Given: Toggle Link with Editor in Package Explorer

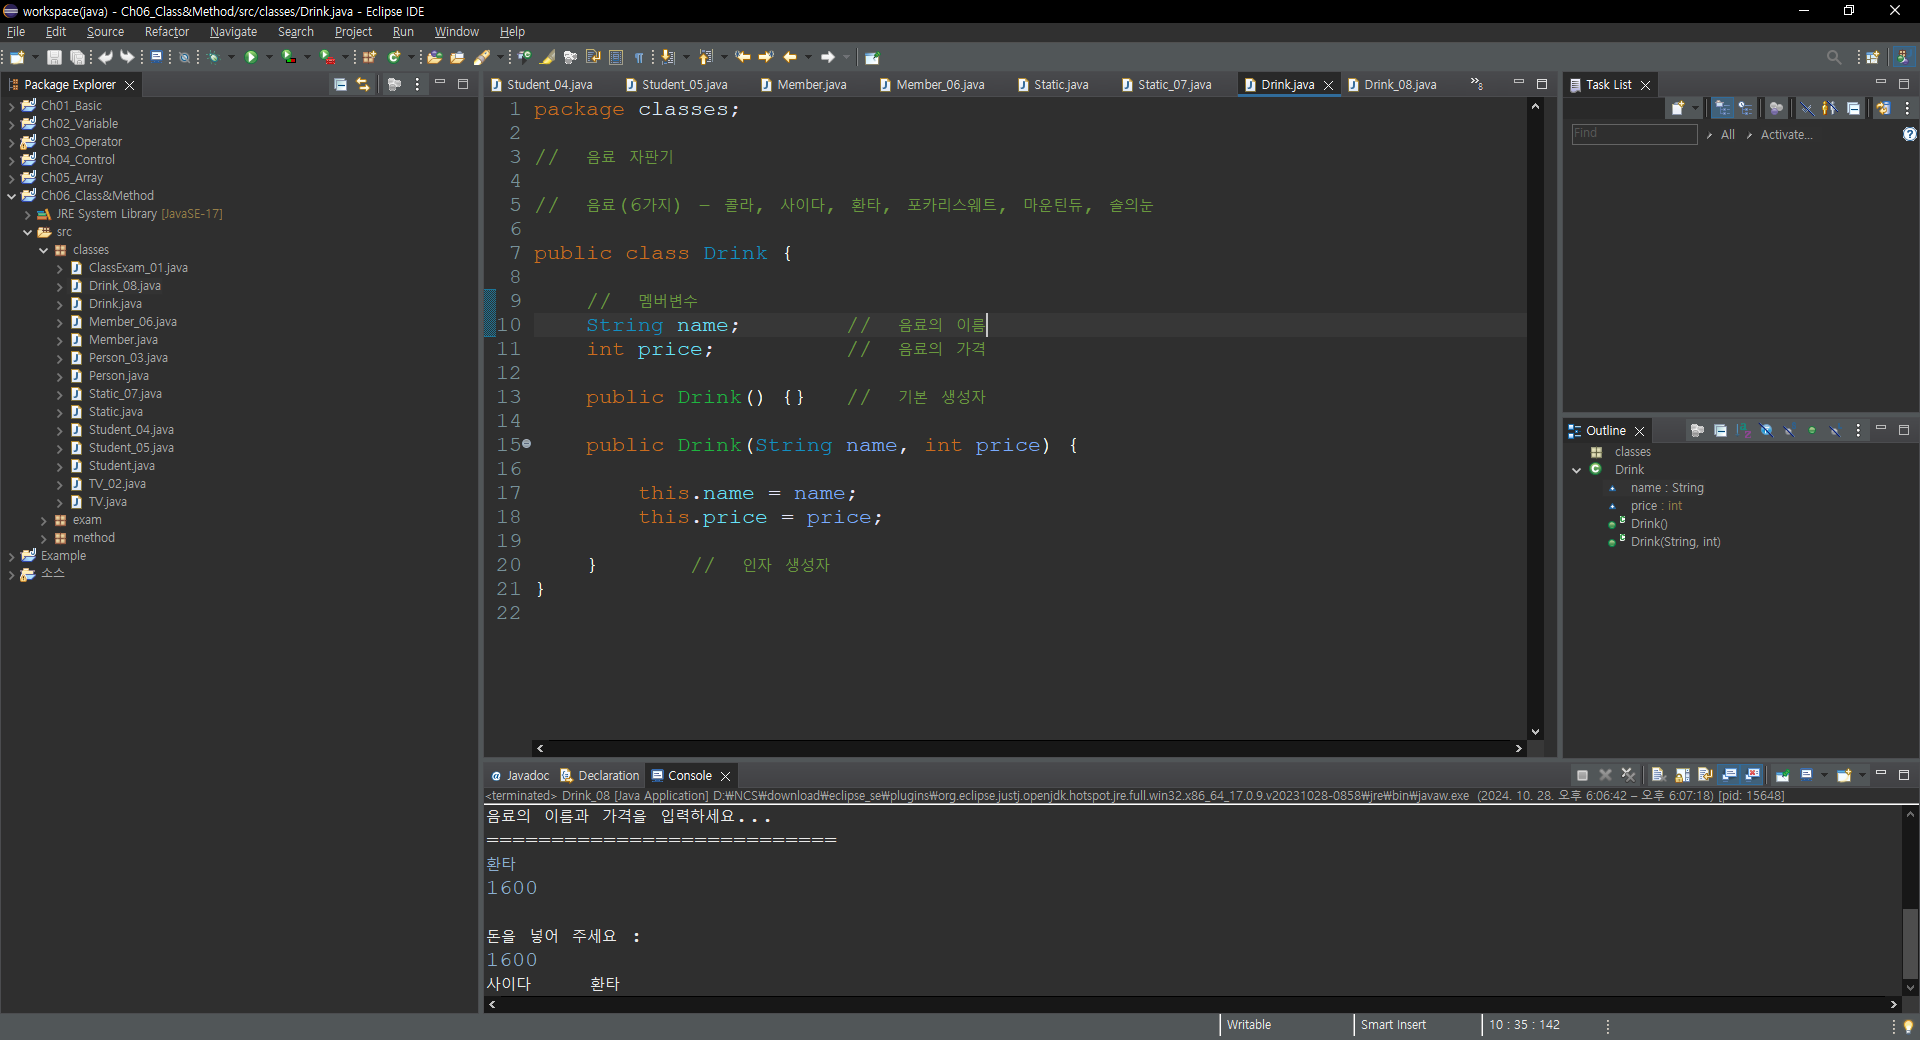Looking at the screenshot, I should point(363,85).
